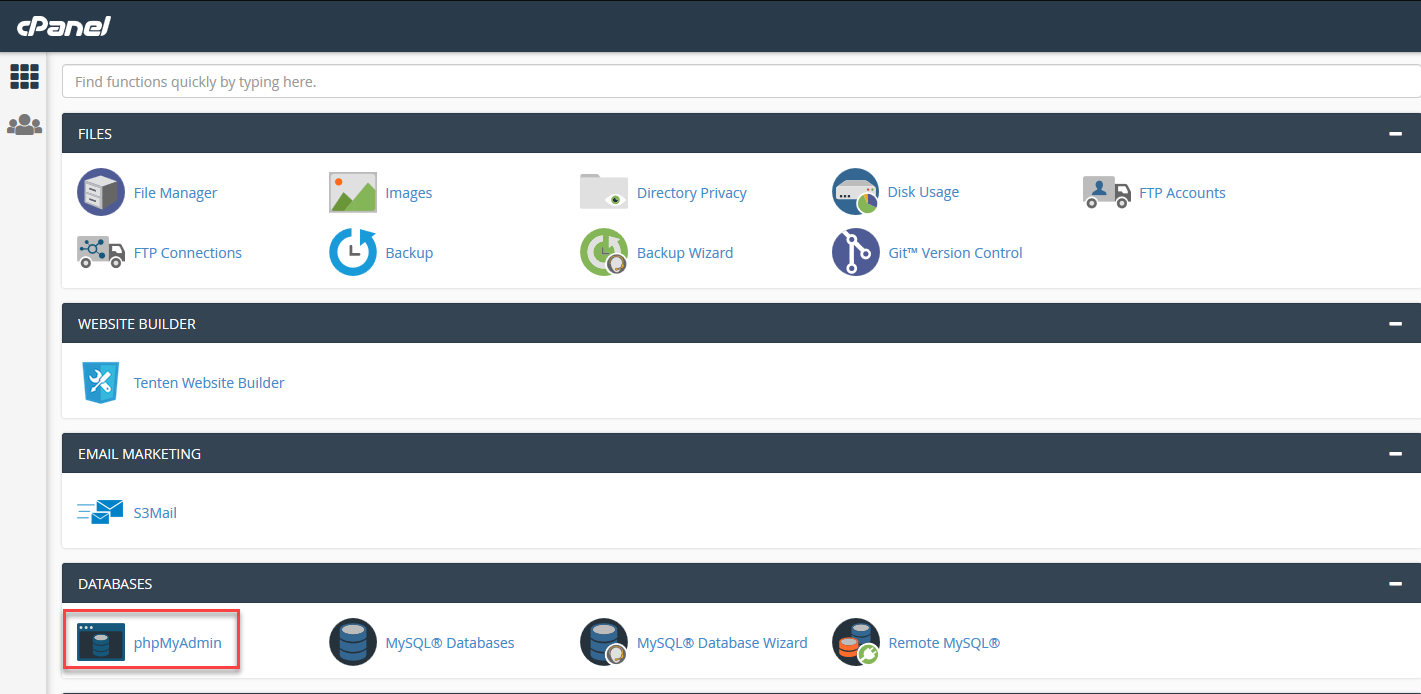Image resolution: width=1421 pixels, height=694 pixels.
Task: Open the S3Mail link
Action: tap(155, 513)
